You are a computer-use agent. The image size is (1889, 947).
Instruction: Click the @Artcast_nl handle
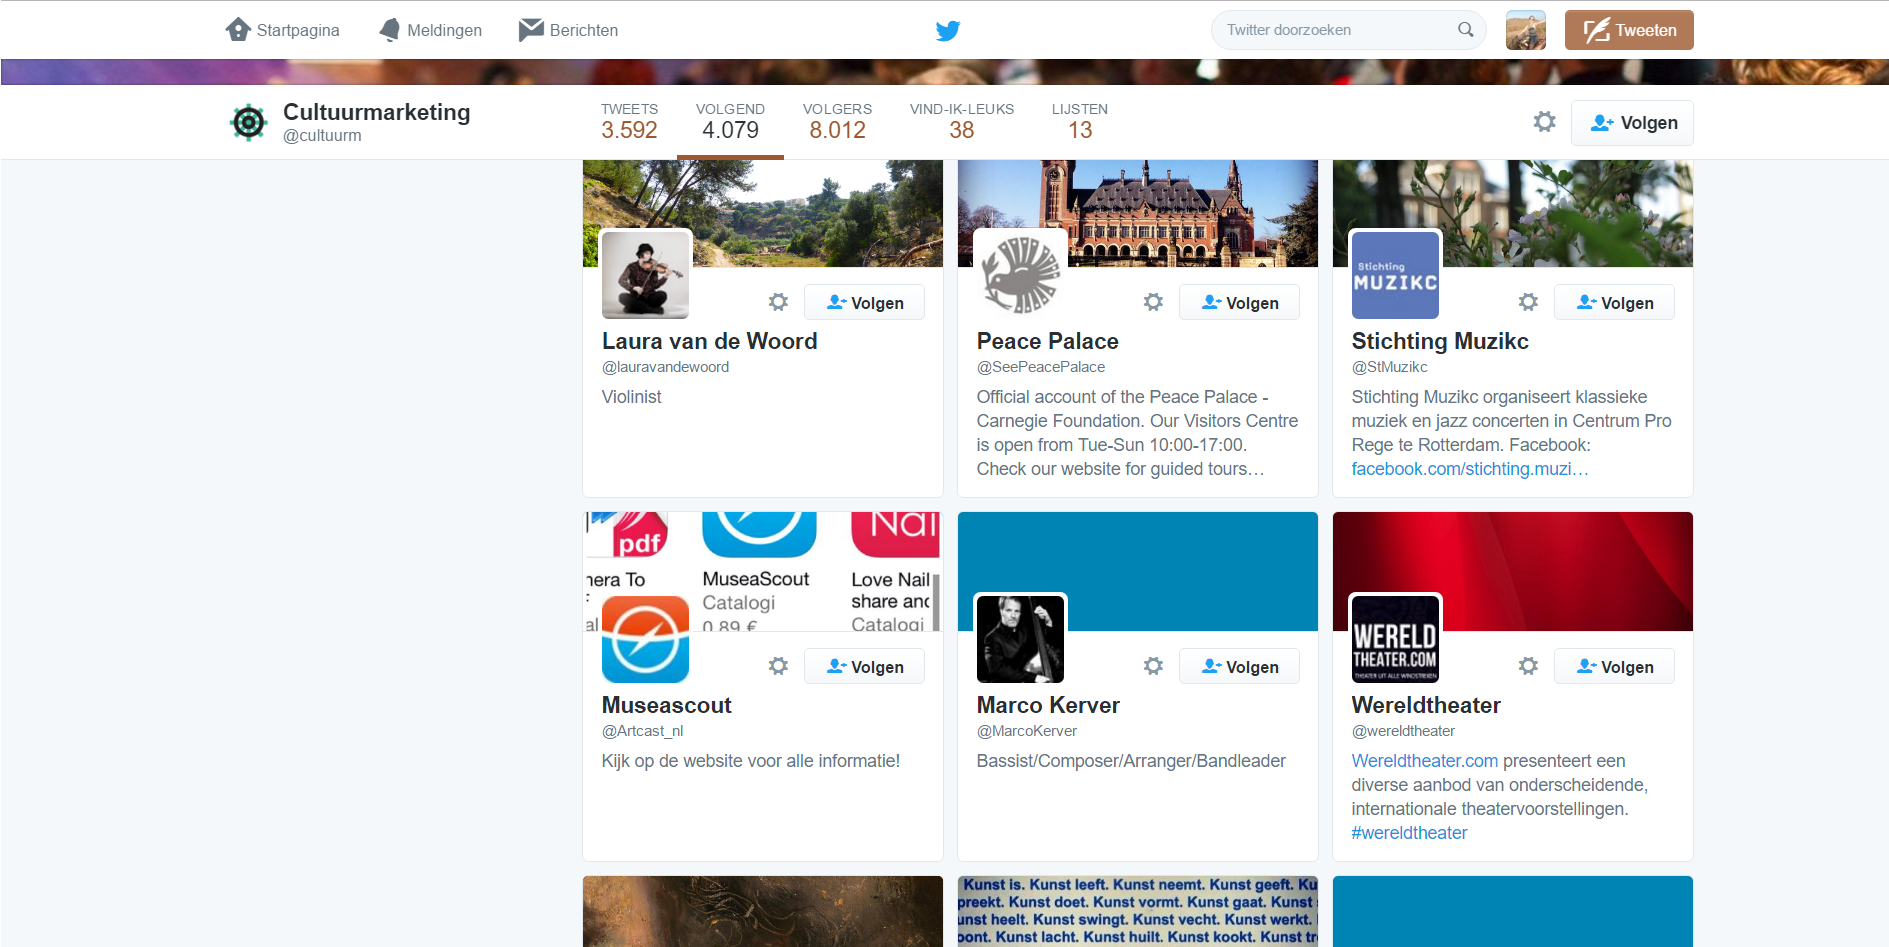[642, 731]
